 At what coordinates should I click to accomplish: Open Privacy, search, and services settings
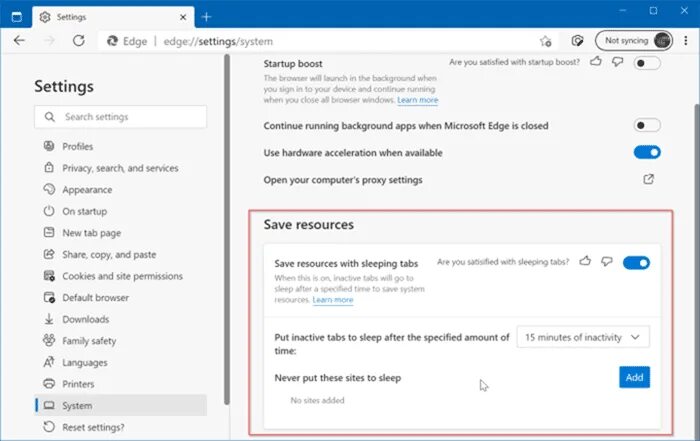click(120, 168)
